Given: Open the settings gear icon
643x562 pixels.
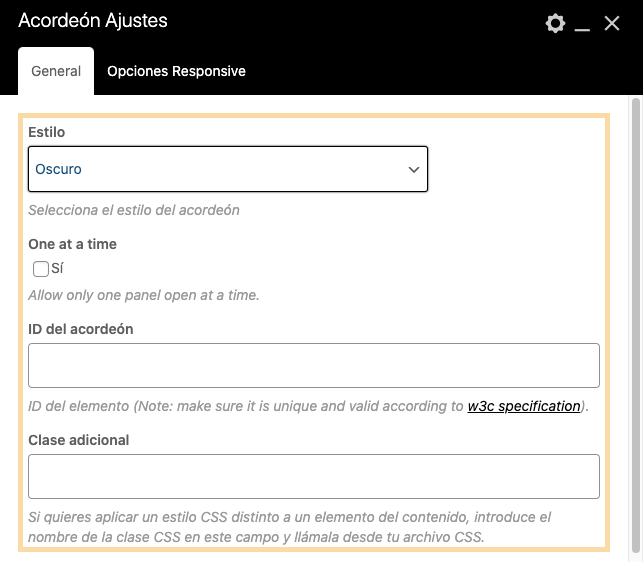Looking at the screenshot, I should click(x=555, y=23).
